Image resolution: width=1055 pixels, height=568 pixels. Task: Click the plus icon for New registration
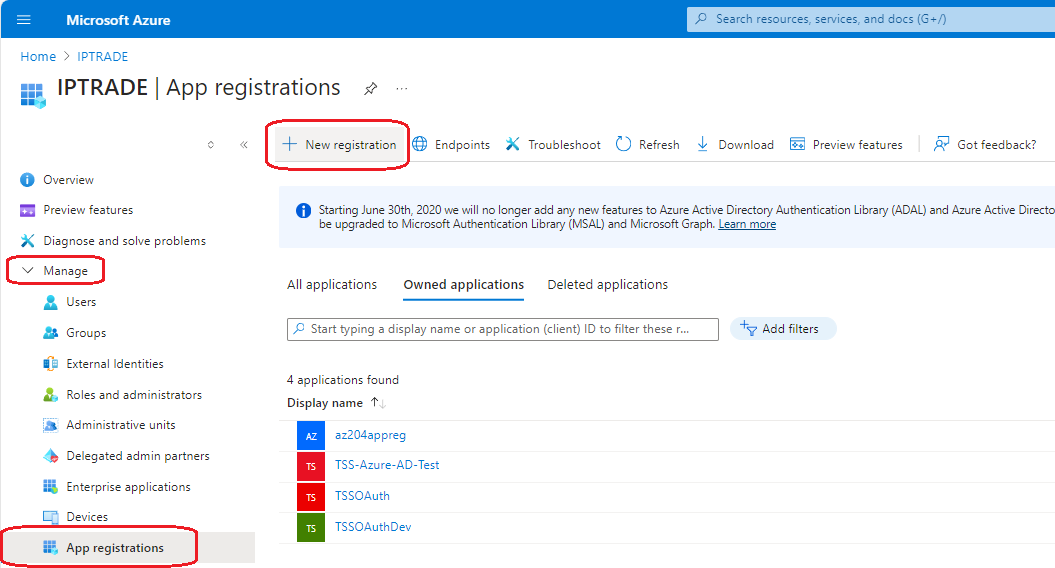click(289, 144)
